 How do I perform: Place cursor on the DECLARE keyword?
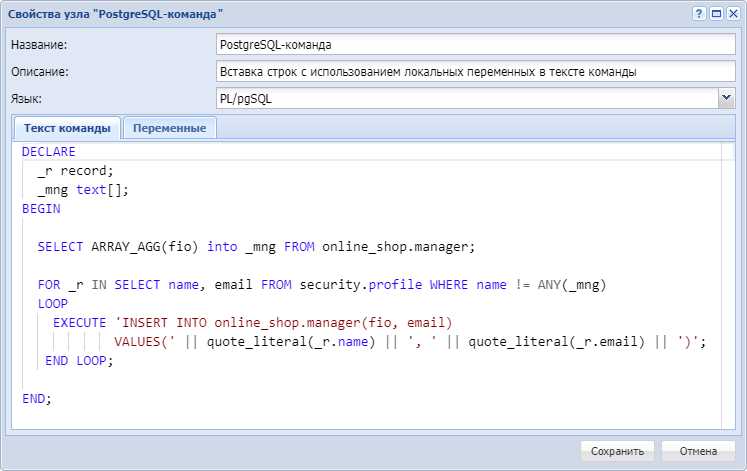click(49, 152)
